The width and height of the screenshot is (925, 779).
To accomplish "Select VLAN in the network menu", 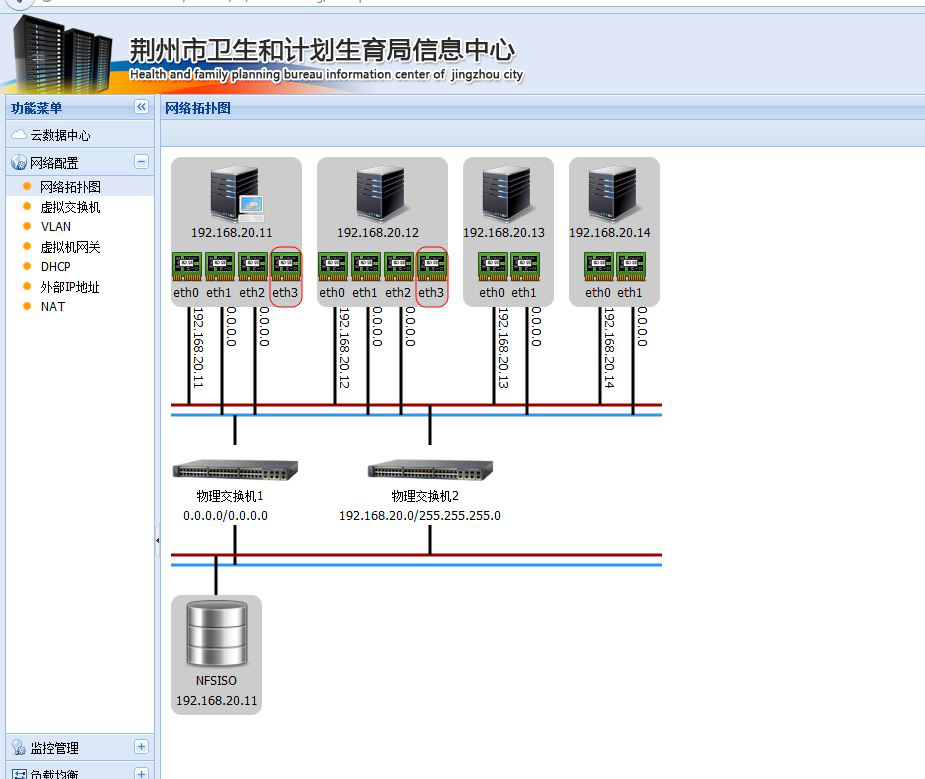I will point(56,227).
